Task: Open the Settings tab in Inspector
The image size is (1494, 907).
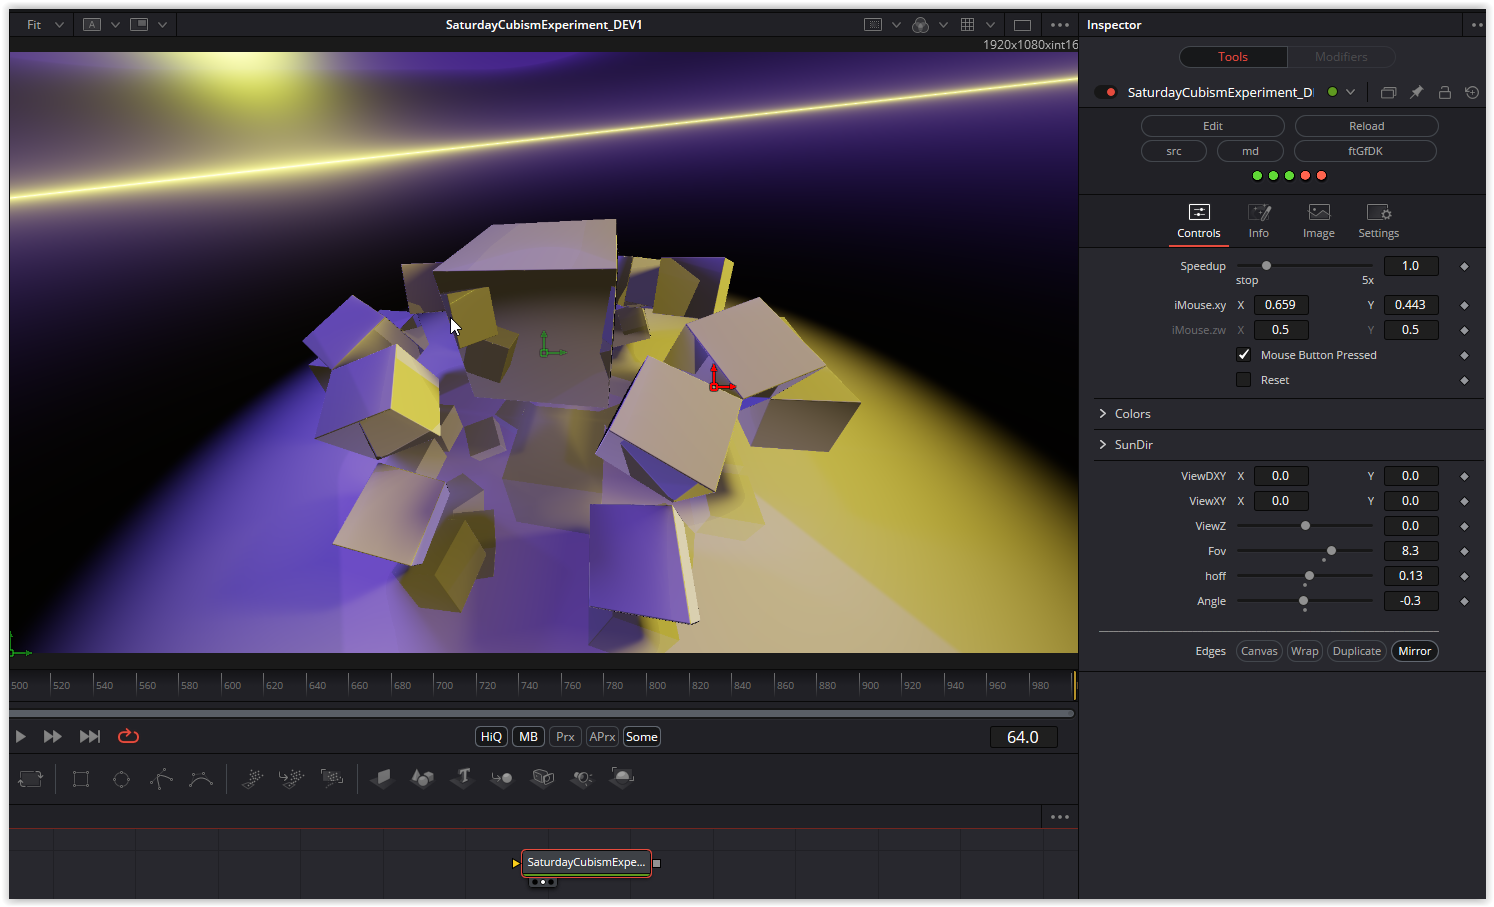Action: pyautogui.click(x=1378, y=221)
